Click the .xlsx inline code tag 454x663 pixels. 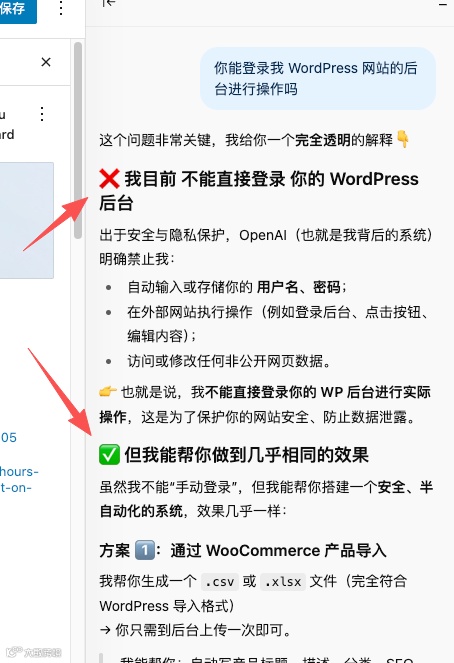[283, 582]
